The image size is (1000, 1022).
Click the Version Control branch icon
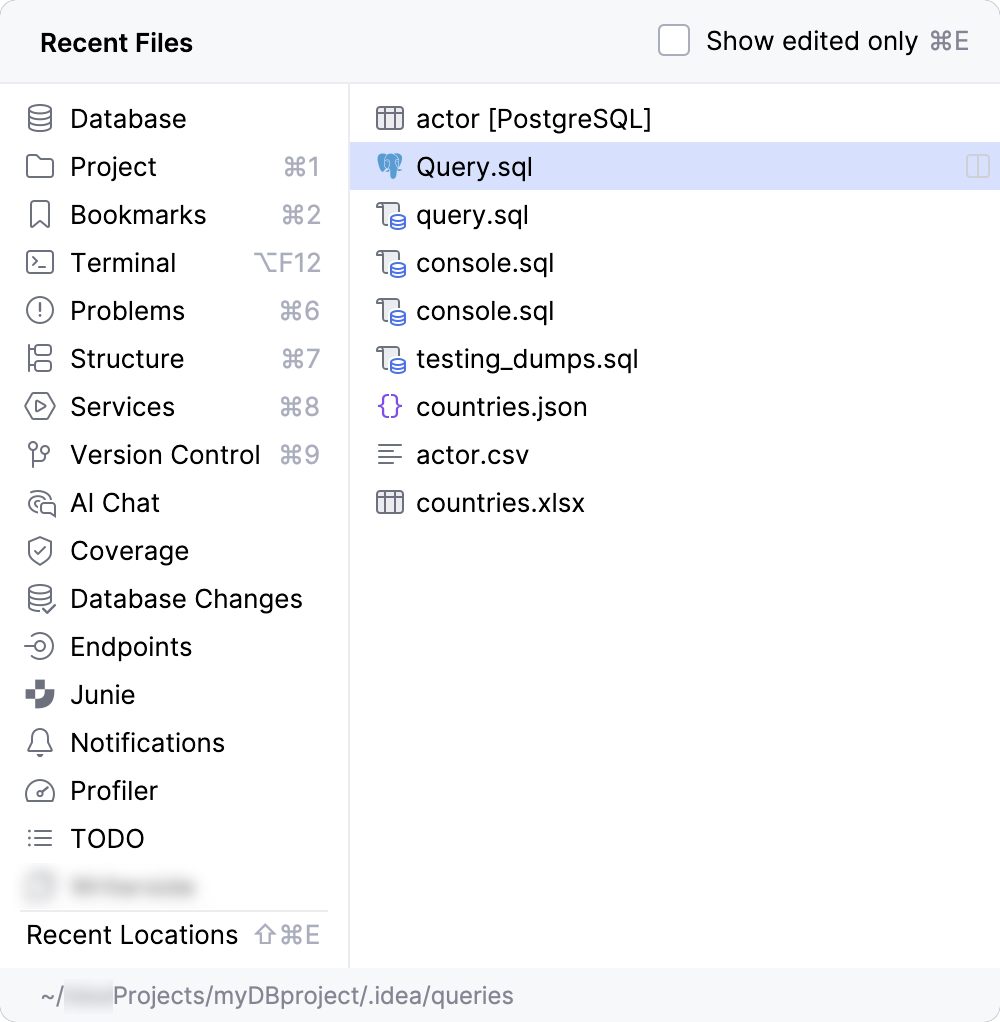click(40, 455)
